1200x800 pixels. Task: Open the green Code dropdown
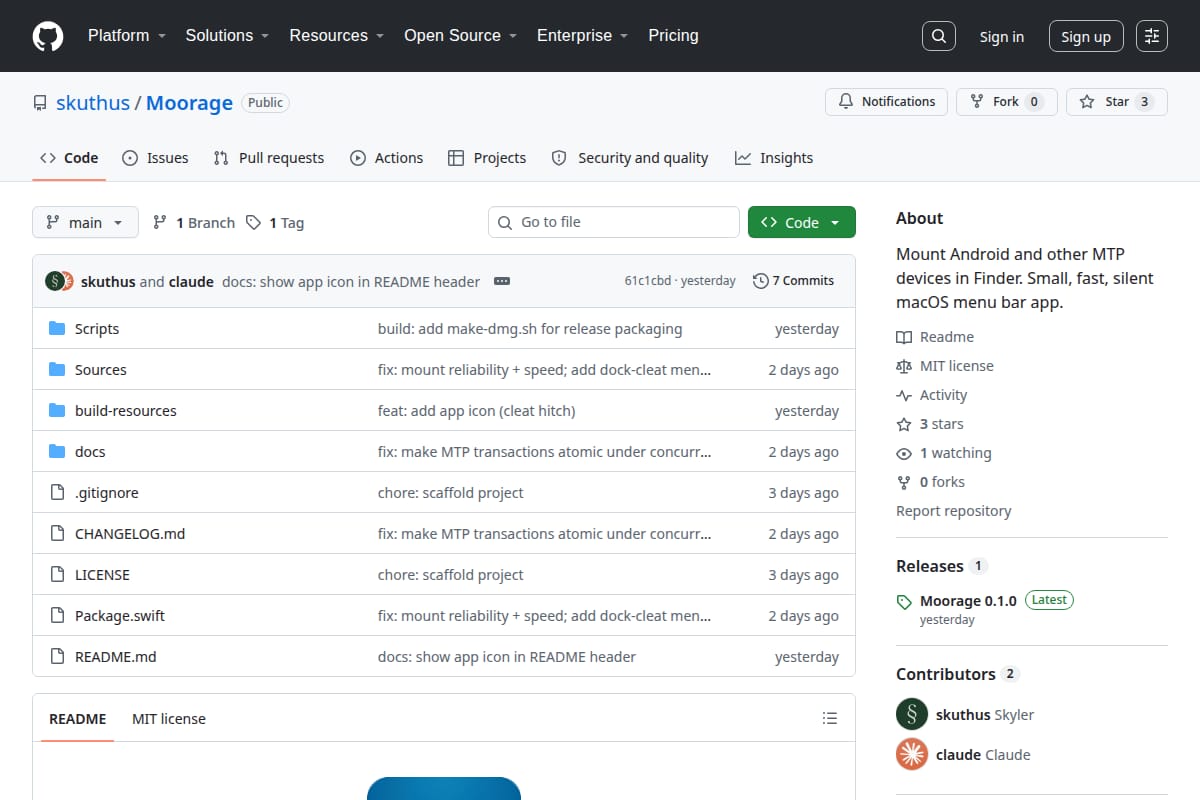pos(802,222)
